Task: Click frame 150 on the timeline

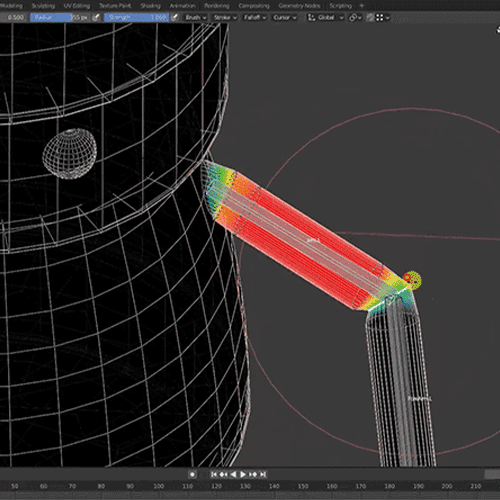Action: [x=303, y=486]
